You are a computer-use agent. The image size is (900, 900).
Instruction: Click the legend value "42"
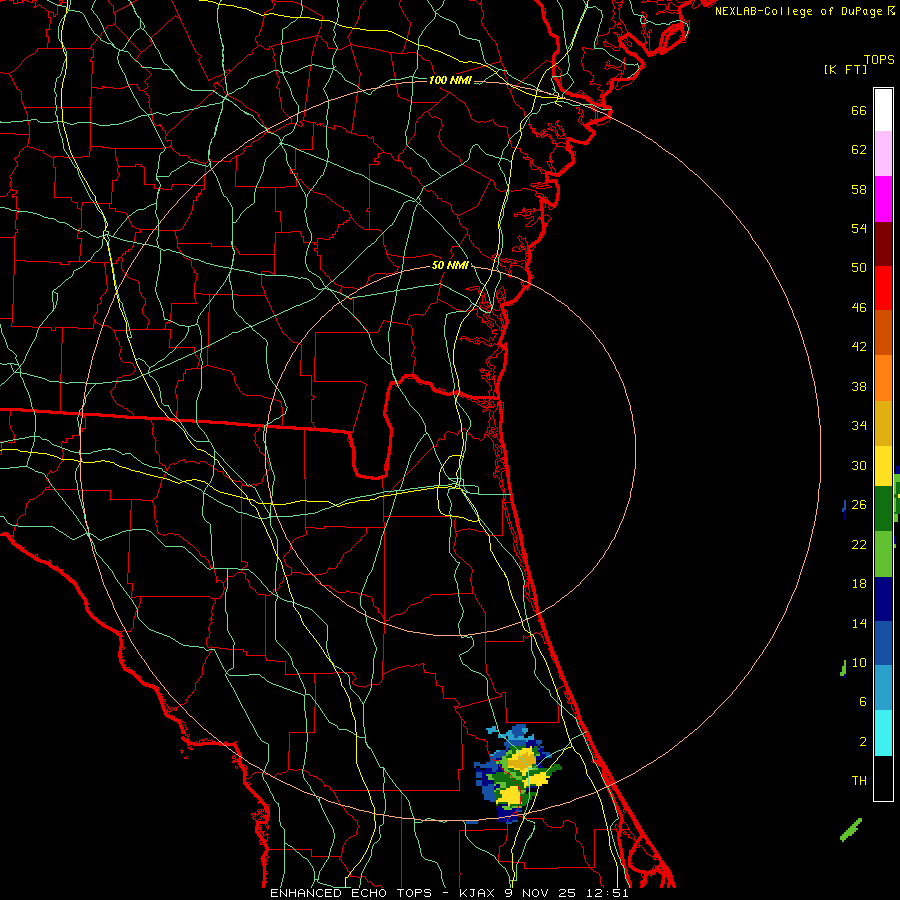[x=859, y=347]
